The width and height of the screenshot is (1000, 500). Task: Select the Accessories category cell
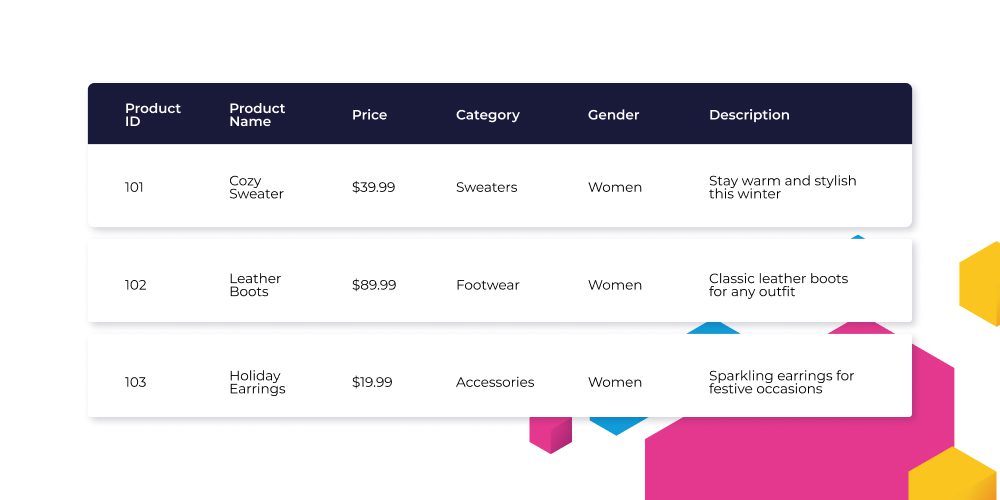[x=495, y=382]
